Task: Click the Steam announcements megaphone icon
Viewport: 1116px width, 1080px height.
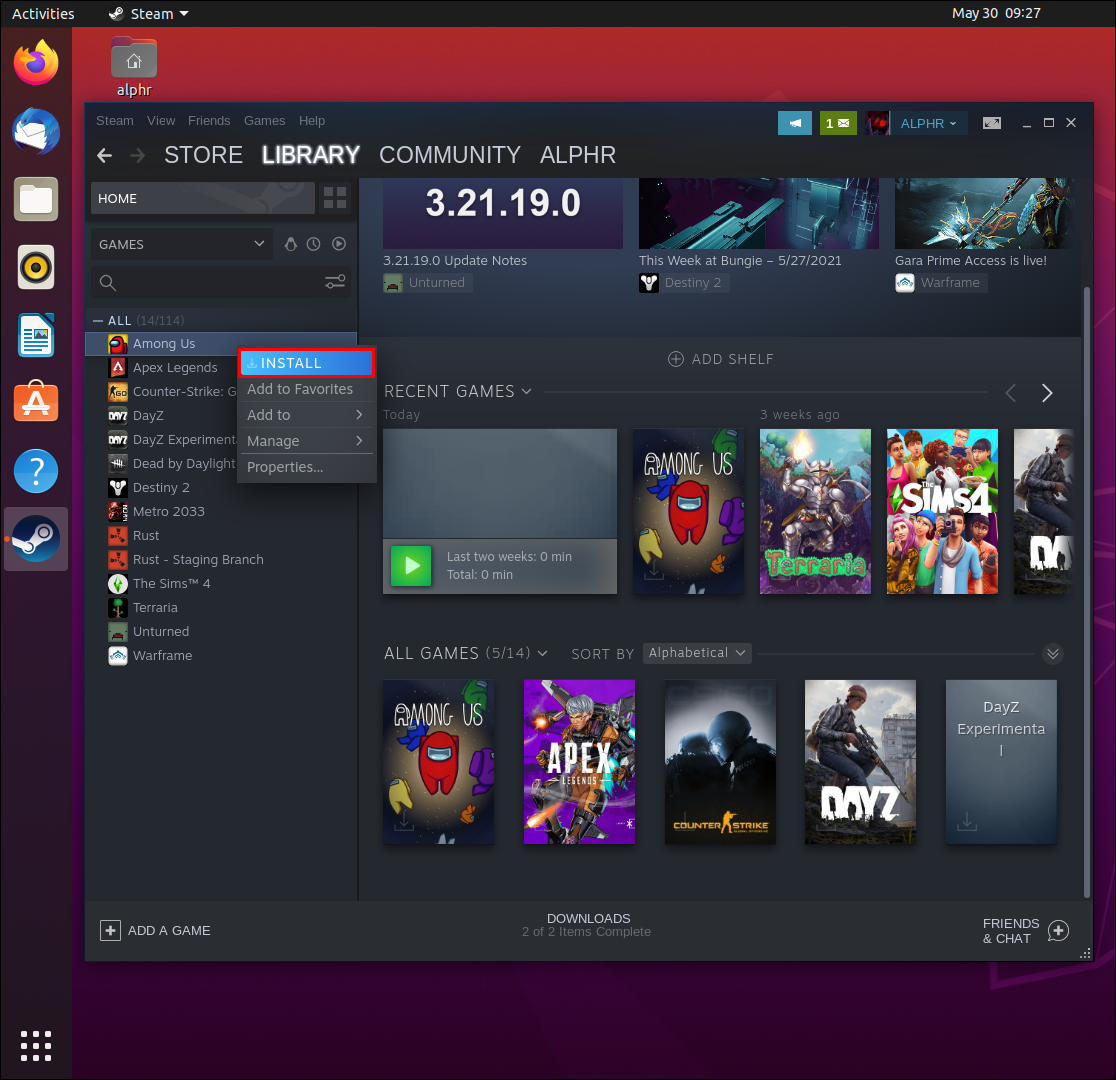Action: point(794,123)
